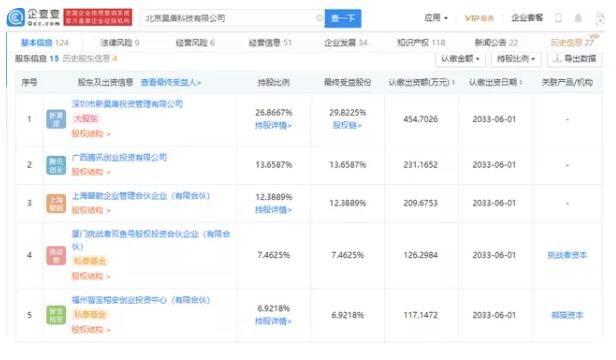Click the 454.7026 amount cell
This screenshot has height=360, width=616.
[x=420, y=119]
